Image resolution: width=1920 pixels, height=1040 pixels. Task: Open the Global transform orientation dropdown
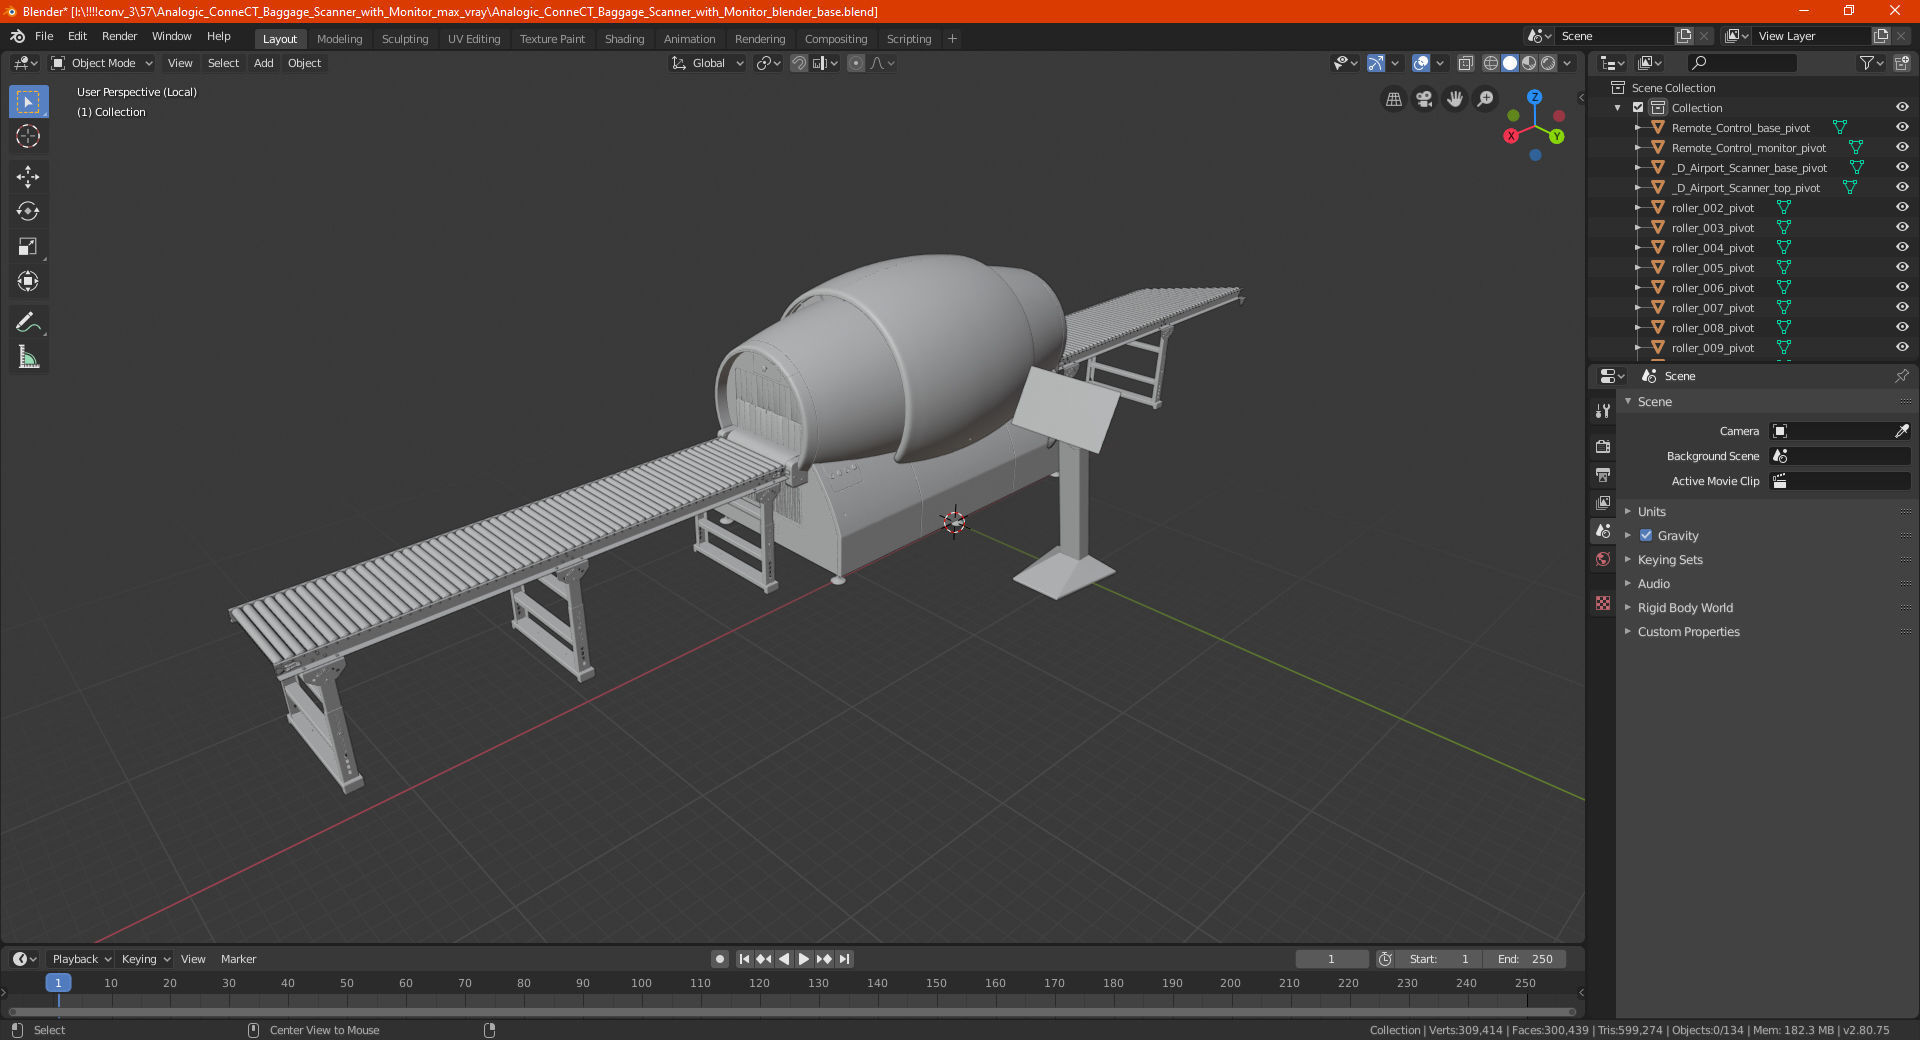click(x=708, y=63)
